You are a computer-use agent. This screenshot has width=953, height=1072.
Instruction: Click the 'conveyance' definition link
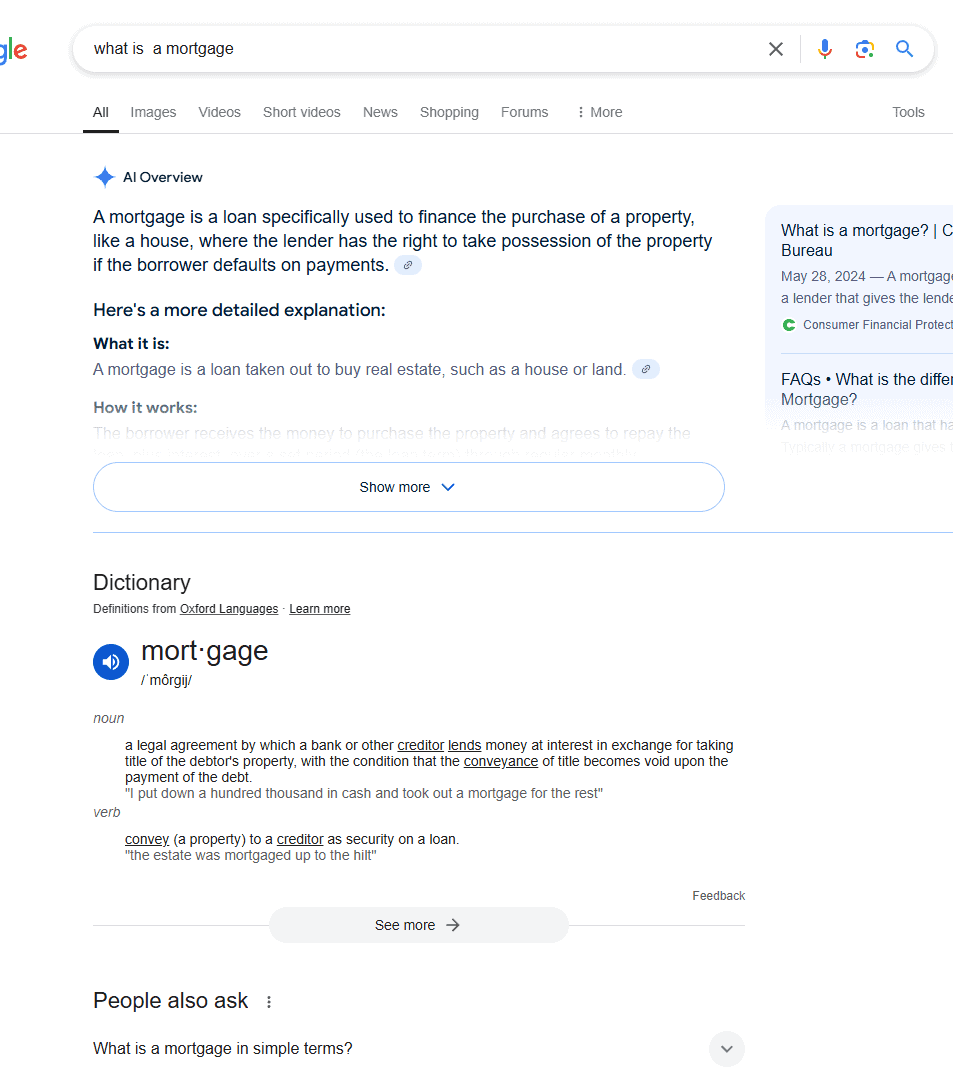pyautogui.click(x=500, y=761)
